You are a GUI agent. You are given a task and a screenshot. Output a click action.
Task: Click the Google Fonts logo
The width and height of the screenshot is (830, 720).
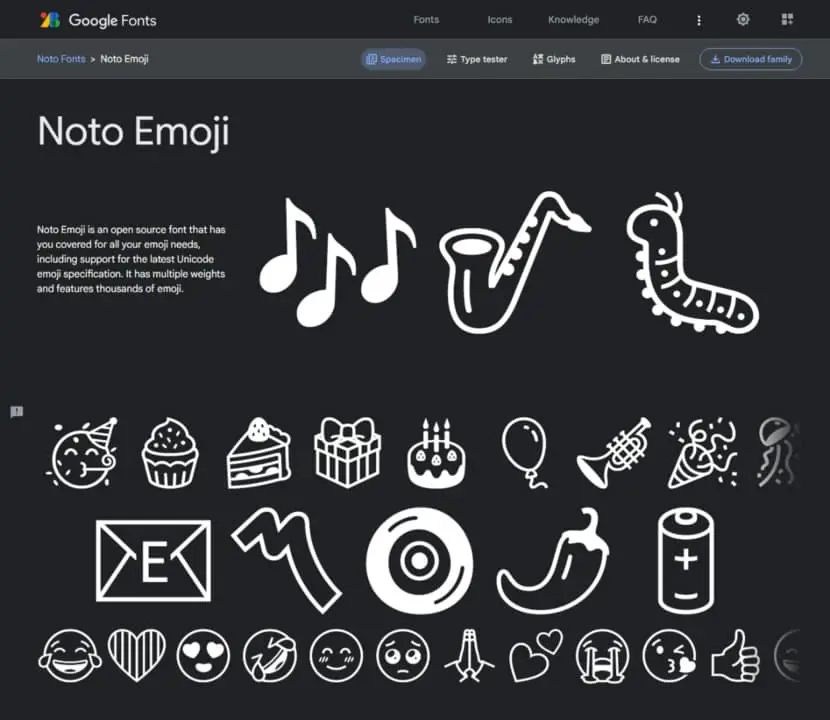point(98,20)
